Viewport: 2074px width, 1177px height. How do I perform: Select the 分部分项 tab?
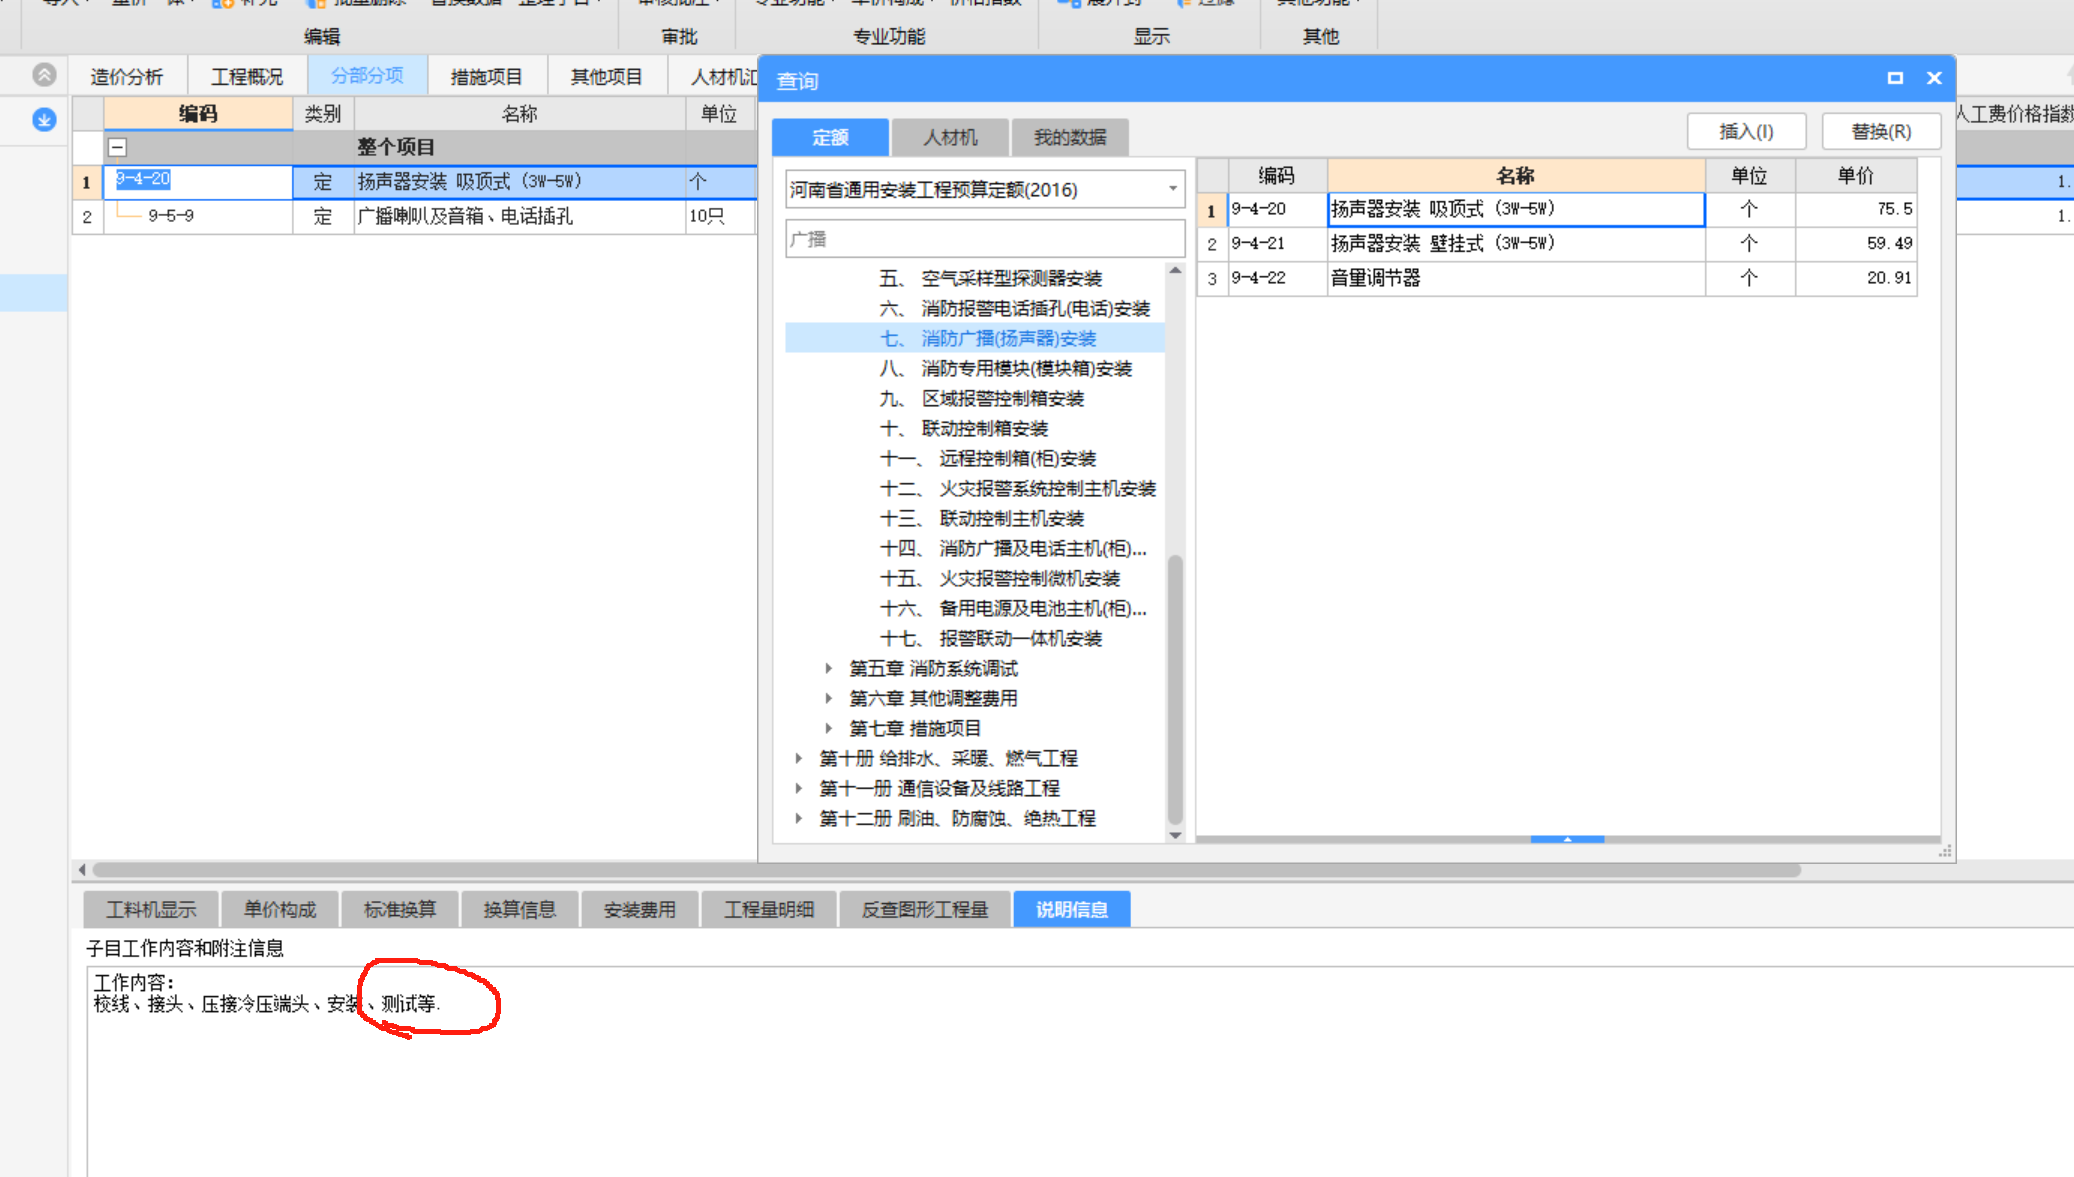[367, 76]
